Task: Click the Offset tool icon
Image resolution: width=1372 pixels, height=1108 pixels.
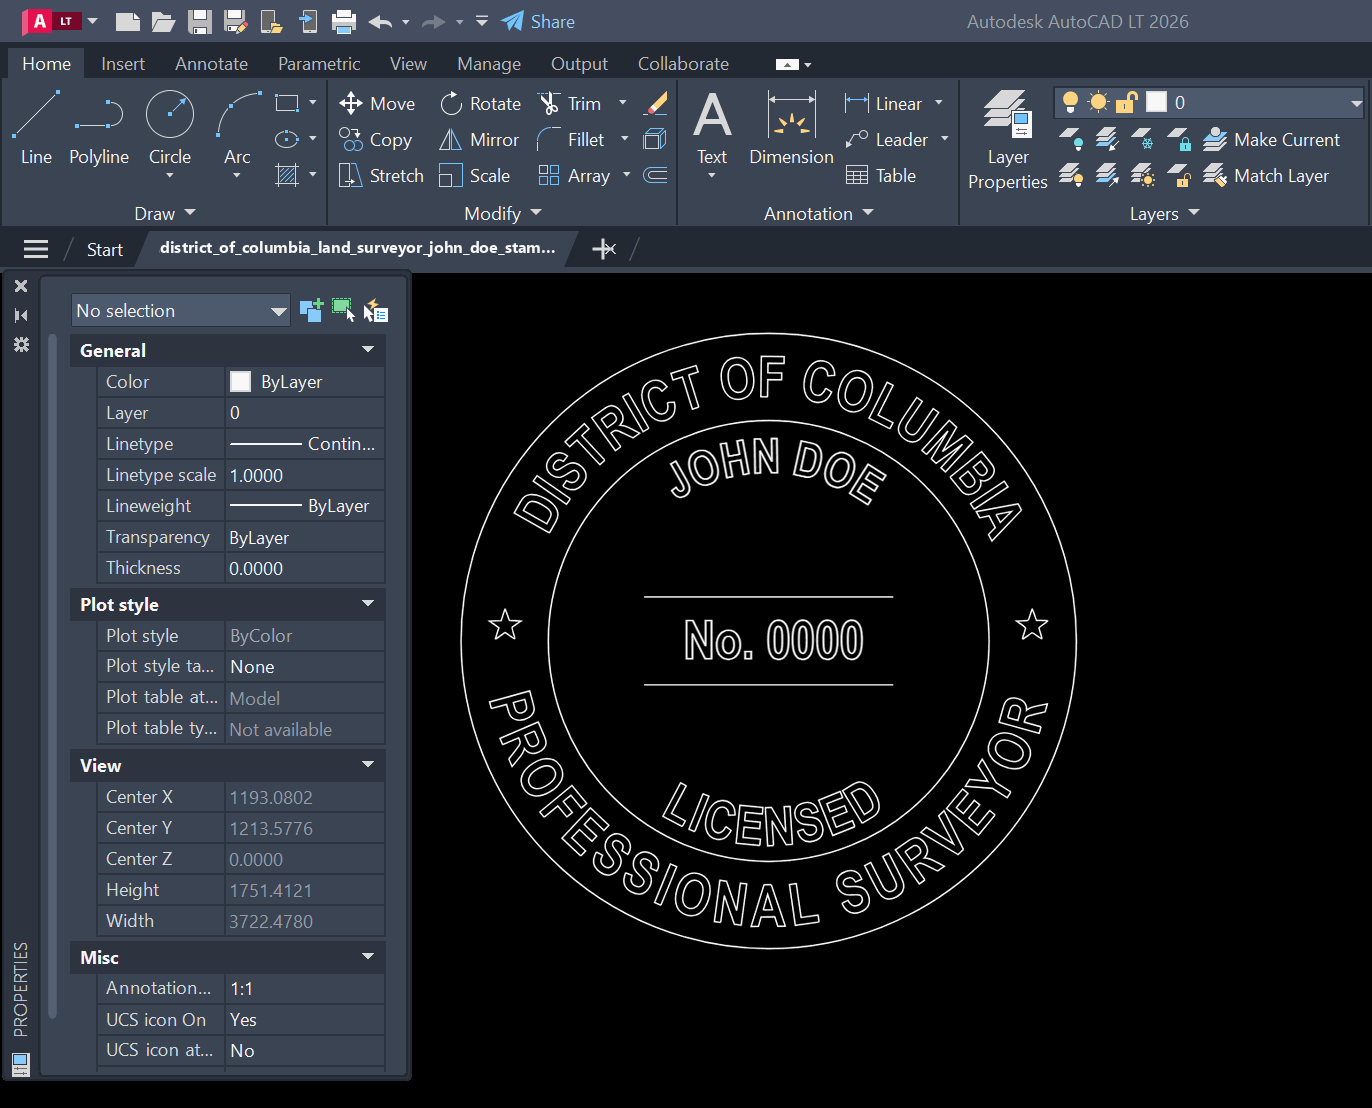Action: click(x=656, y=175)
